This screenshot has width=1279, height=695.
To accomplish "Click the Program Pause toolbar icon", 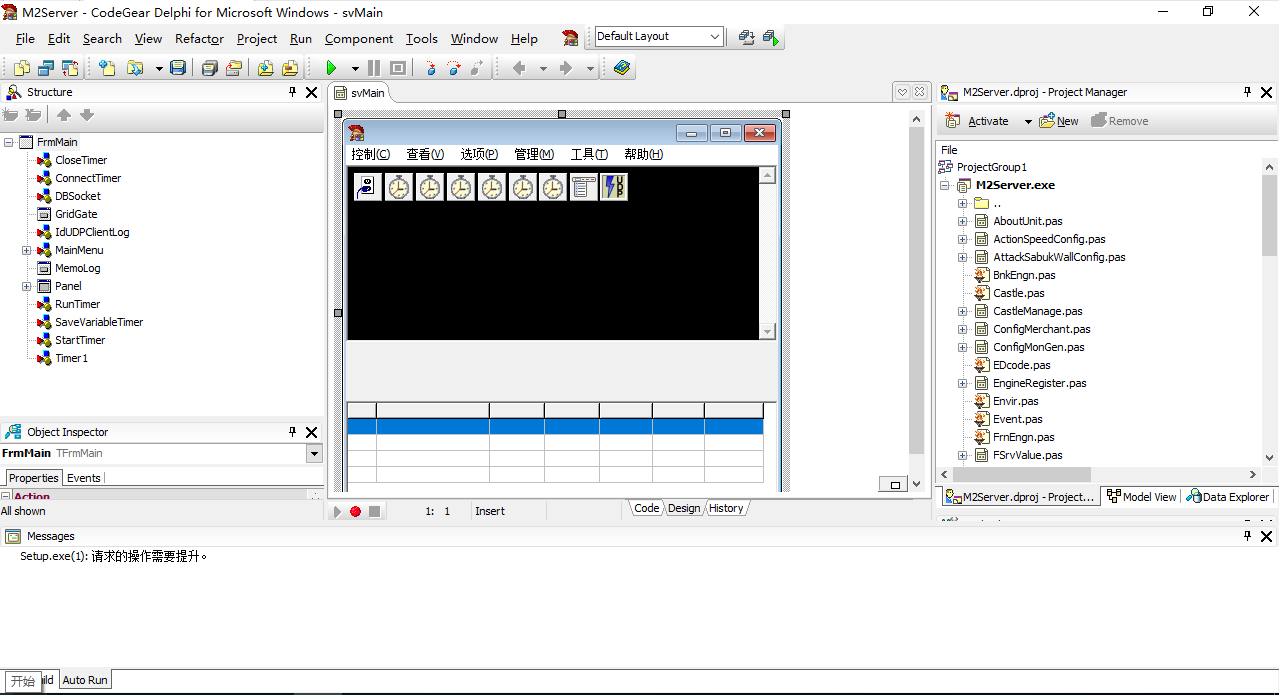I will click(x=374, y=68).
